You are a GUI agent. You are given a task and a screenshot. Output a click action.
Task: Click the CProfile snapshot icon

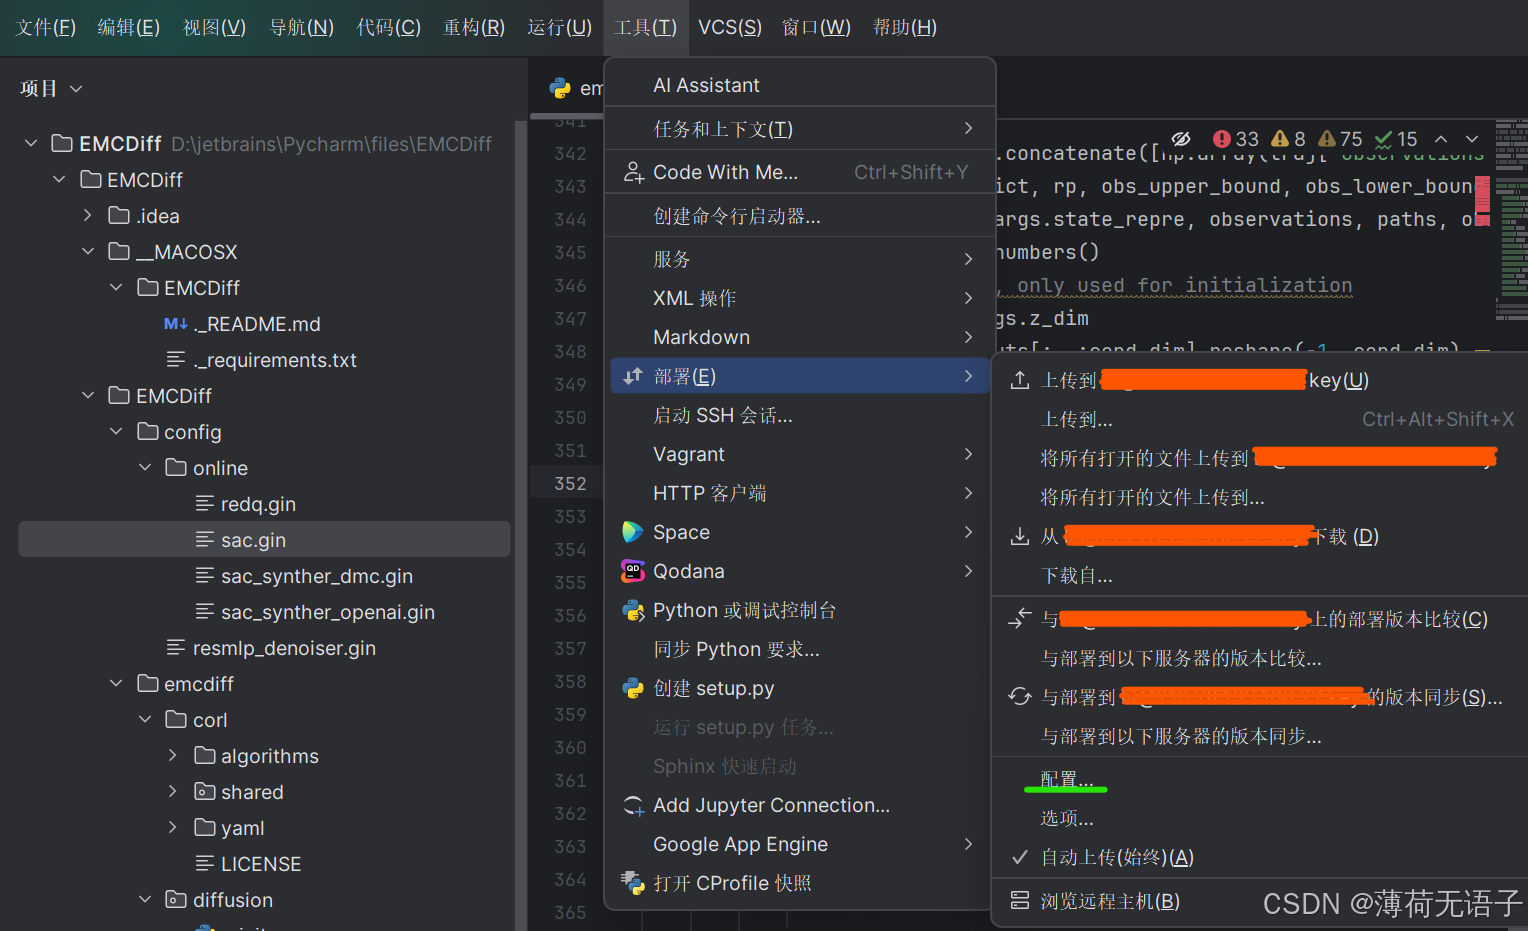coord(633,883)
